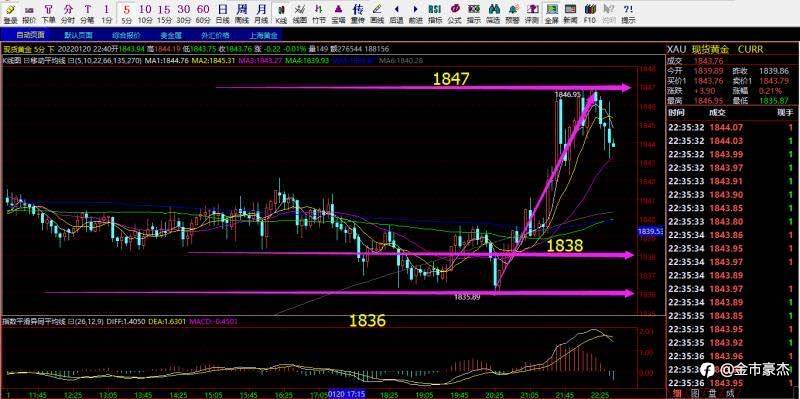Click the 现手 column header
The height and width of the screenshot is (399, 800).
785,113
